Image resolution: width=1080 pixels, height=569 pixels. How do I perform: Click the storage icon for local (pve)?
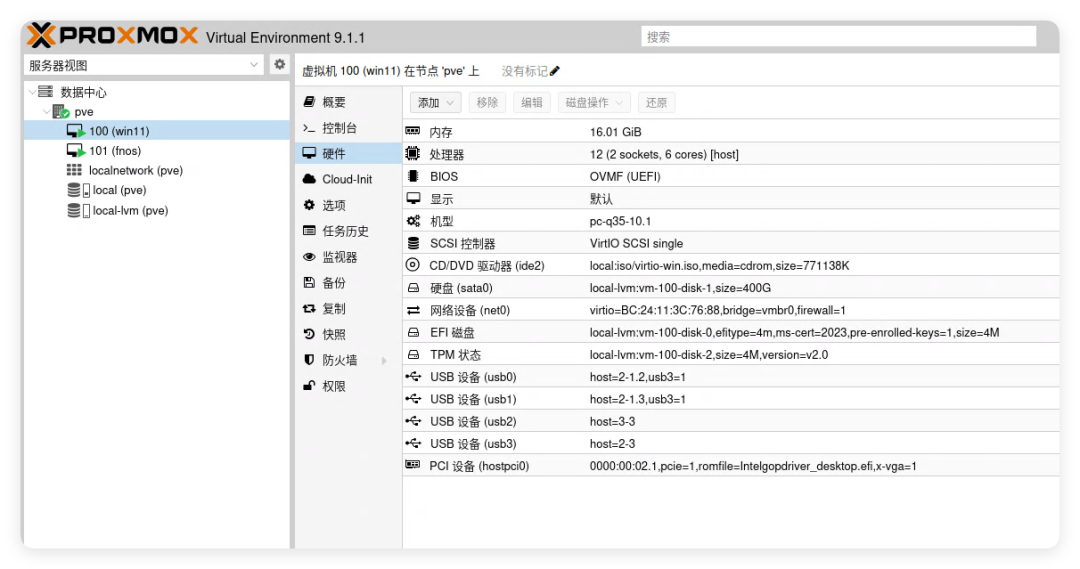click(x=78, y=190)
